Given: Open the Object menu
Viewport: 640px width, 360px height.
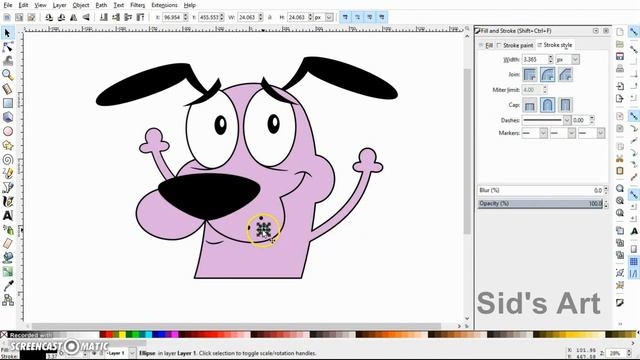Looking at the screenshot, I should [x=80, y=5].
